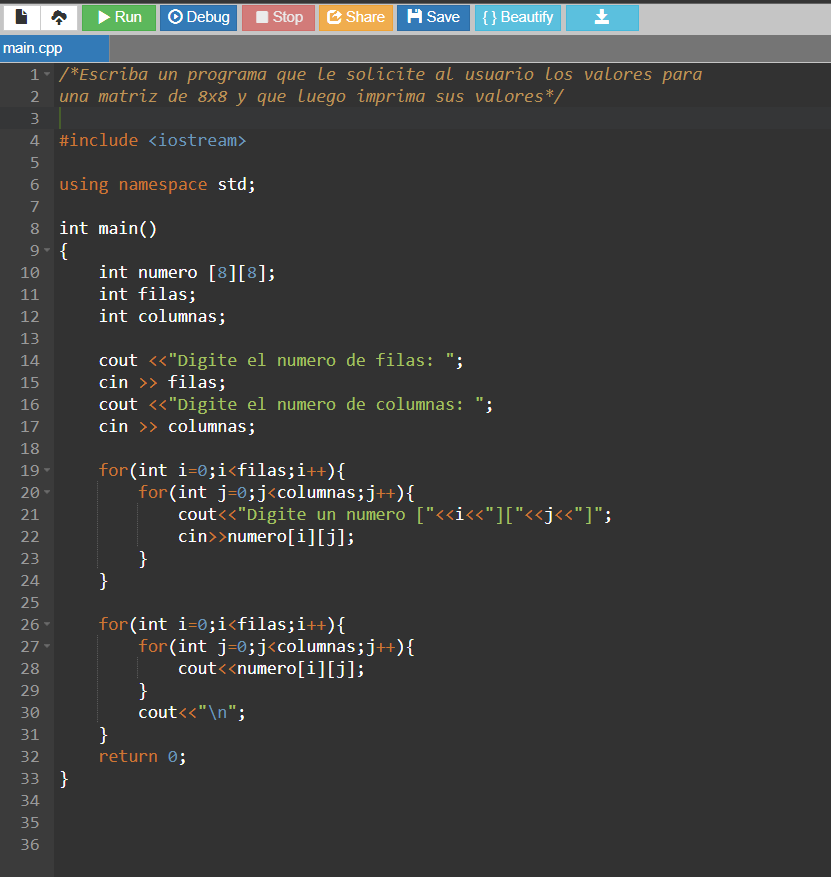
Task: Click the line number 33 in gutter
Action: pyautogui.click(x=29, y=778)
